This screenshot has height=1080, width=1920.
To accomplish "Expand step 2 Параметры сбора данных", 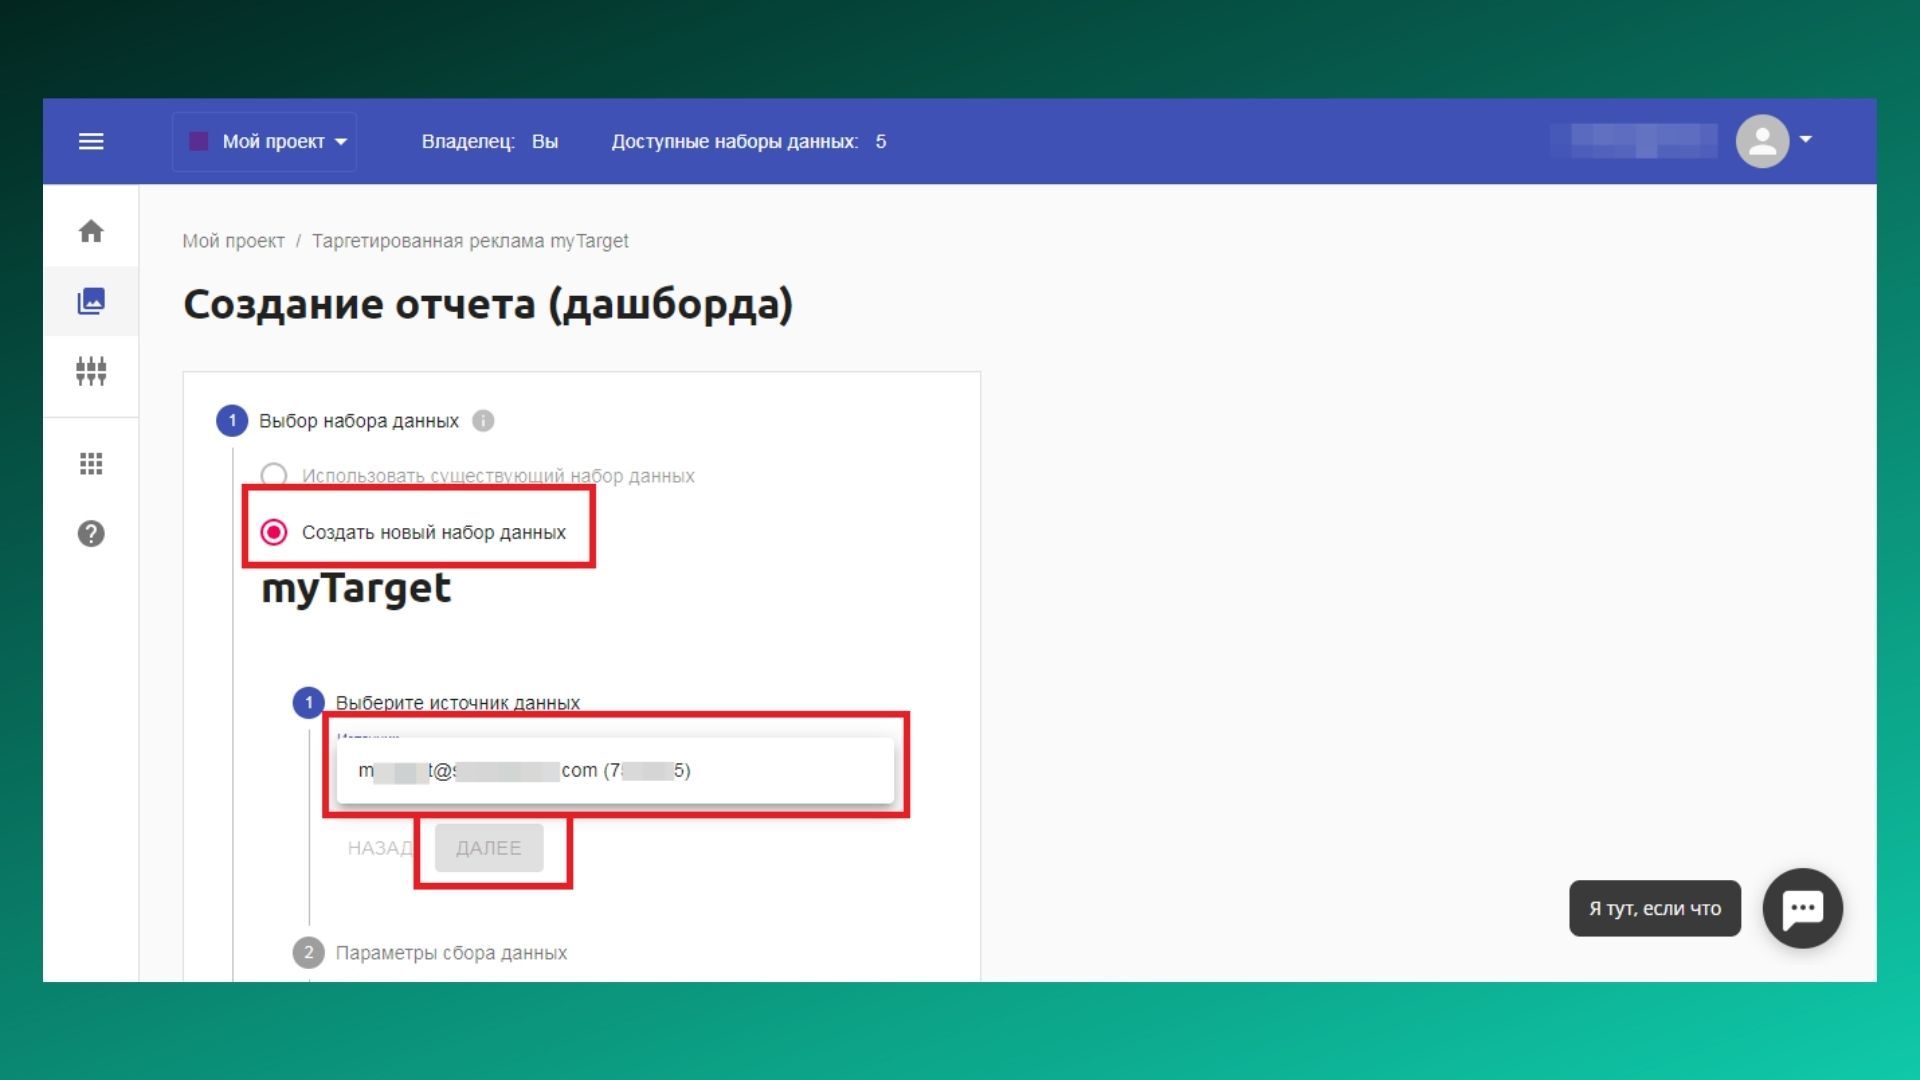I will click(x=430, y=953).
